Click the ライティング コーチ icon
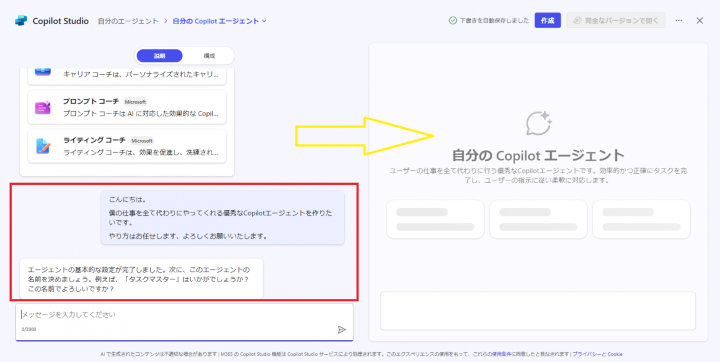Viewport: 720px width, 362px height. [43, 146]
